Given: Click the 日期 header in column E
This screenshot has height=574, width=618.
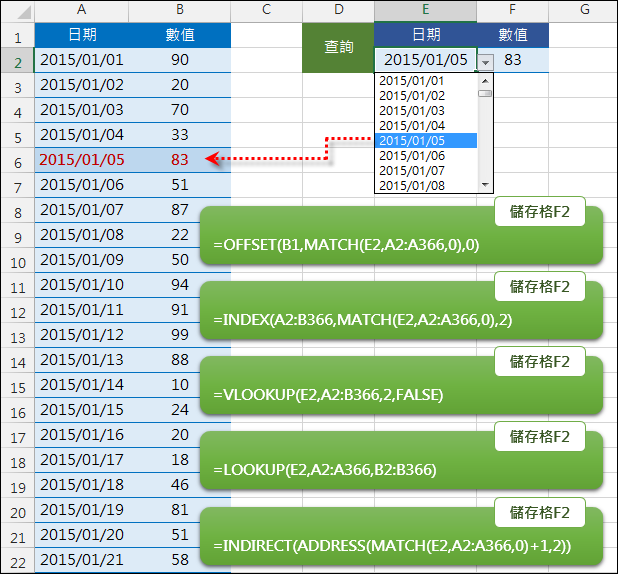Looking at the screenshot, I should coord(426,35).
